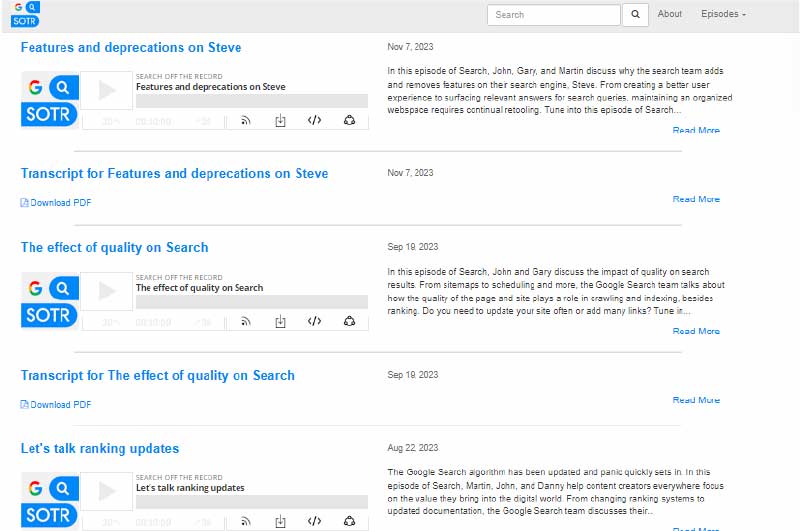Open embed code icon in effect of quality player
This screenshot has width=800, height=531.
pos(314,321)
